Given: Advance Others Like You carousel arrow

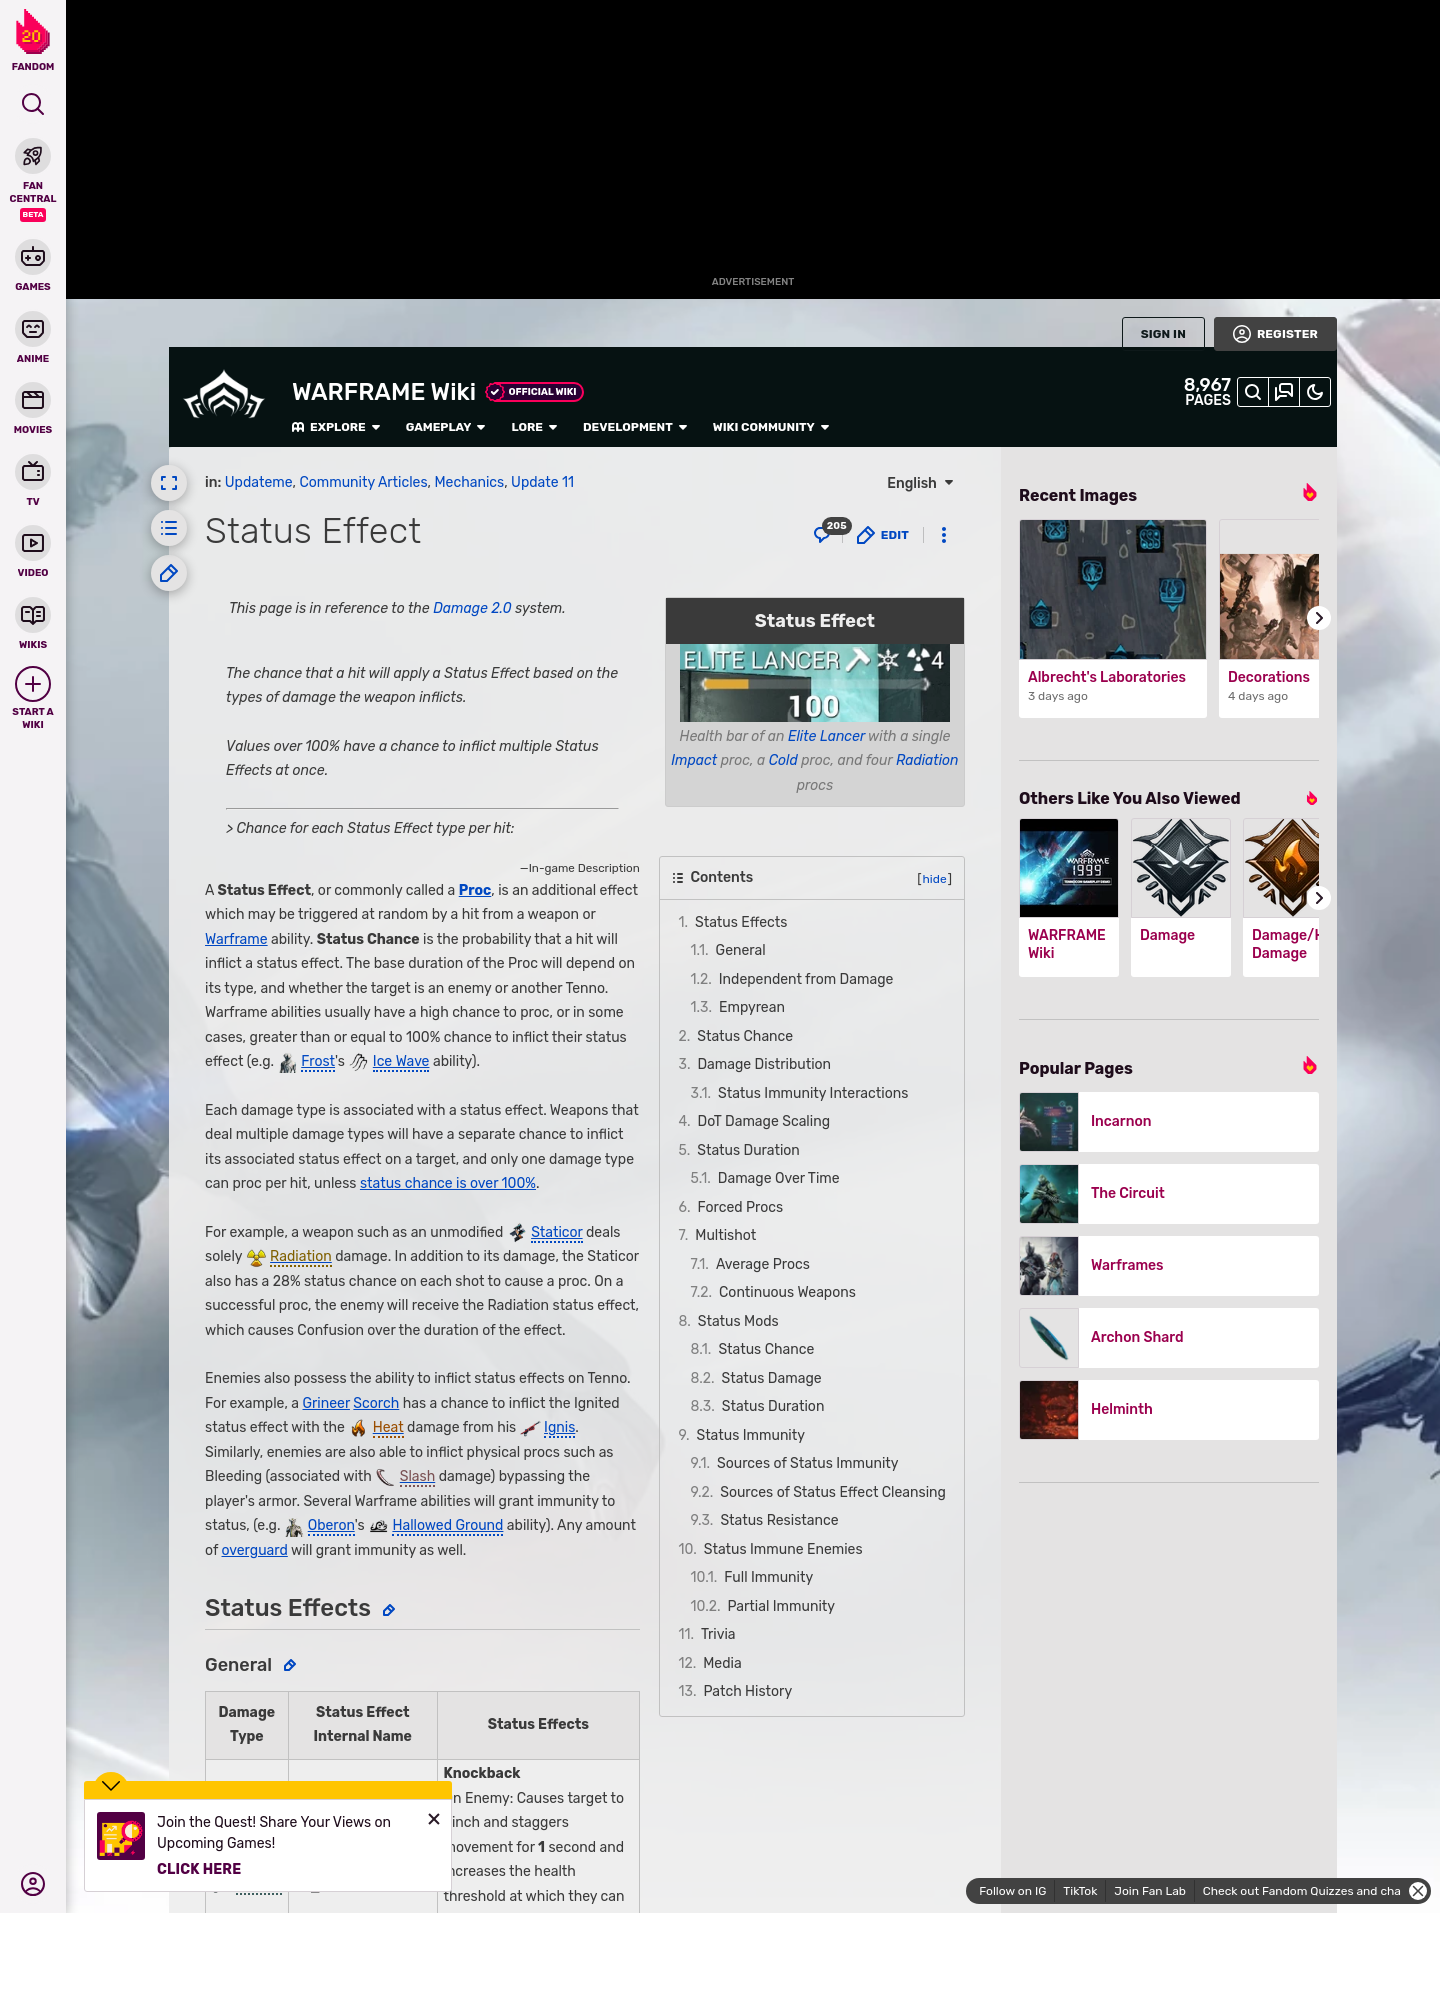Looking at the screenshot, I should [1318, 898].
